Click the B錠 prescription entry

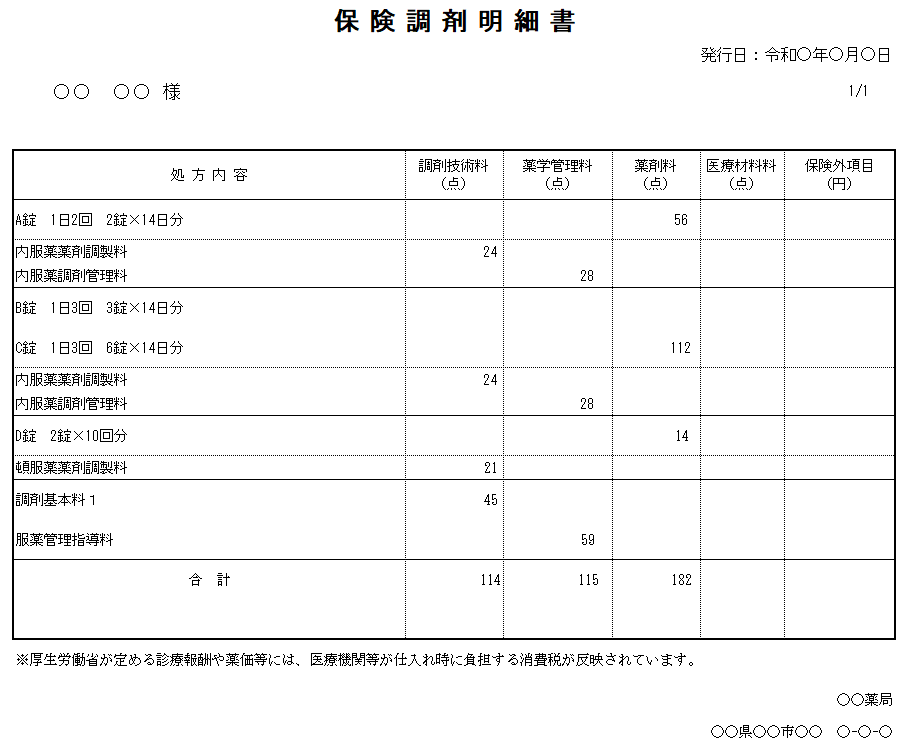tap(100, 308)
